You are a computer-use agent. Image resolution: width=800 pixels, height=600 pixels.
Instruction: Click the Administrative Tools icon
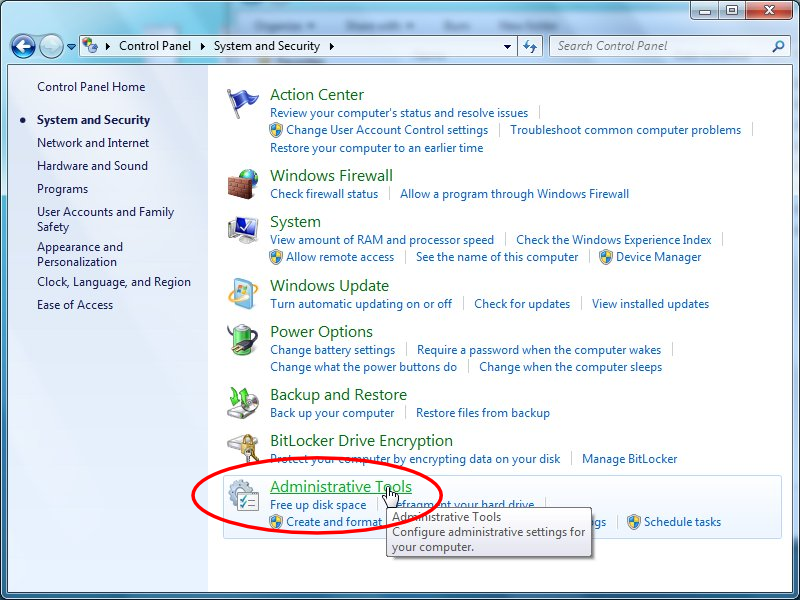coord(245,493)
